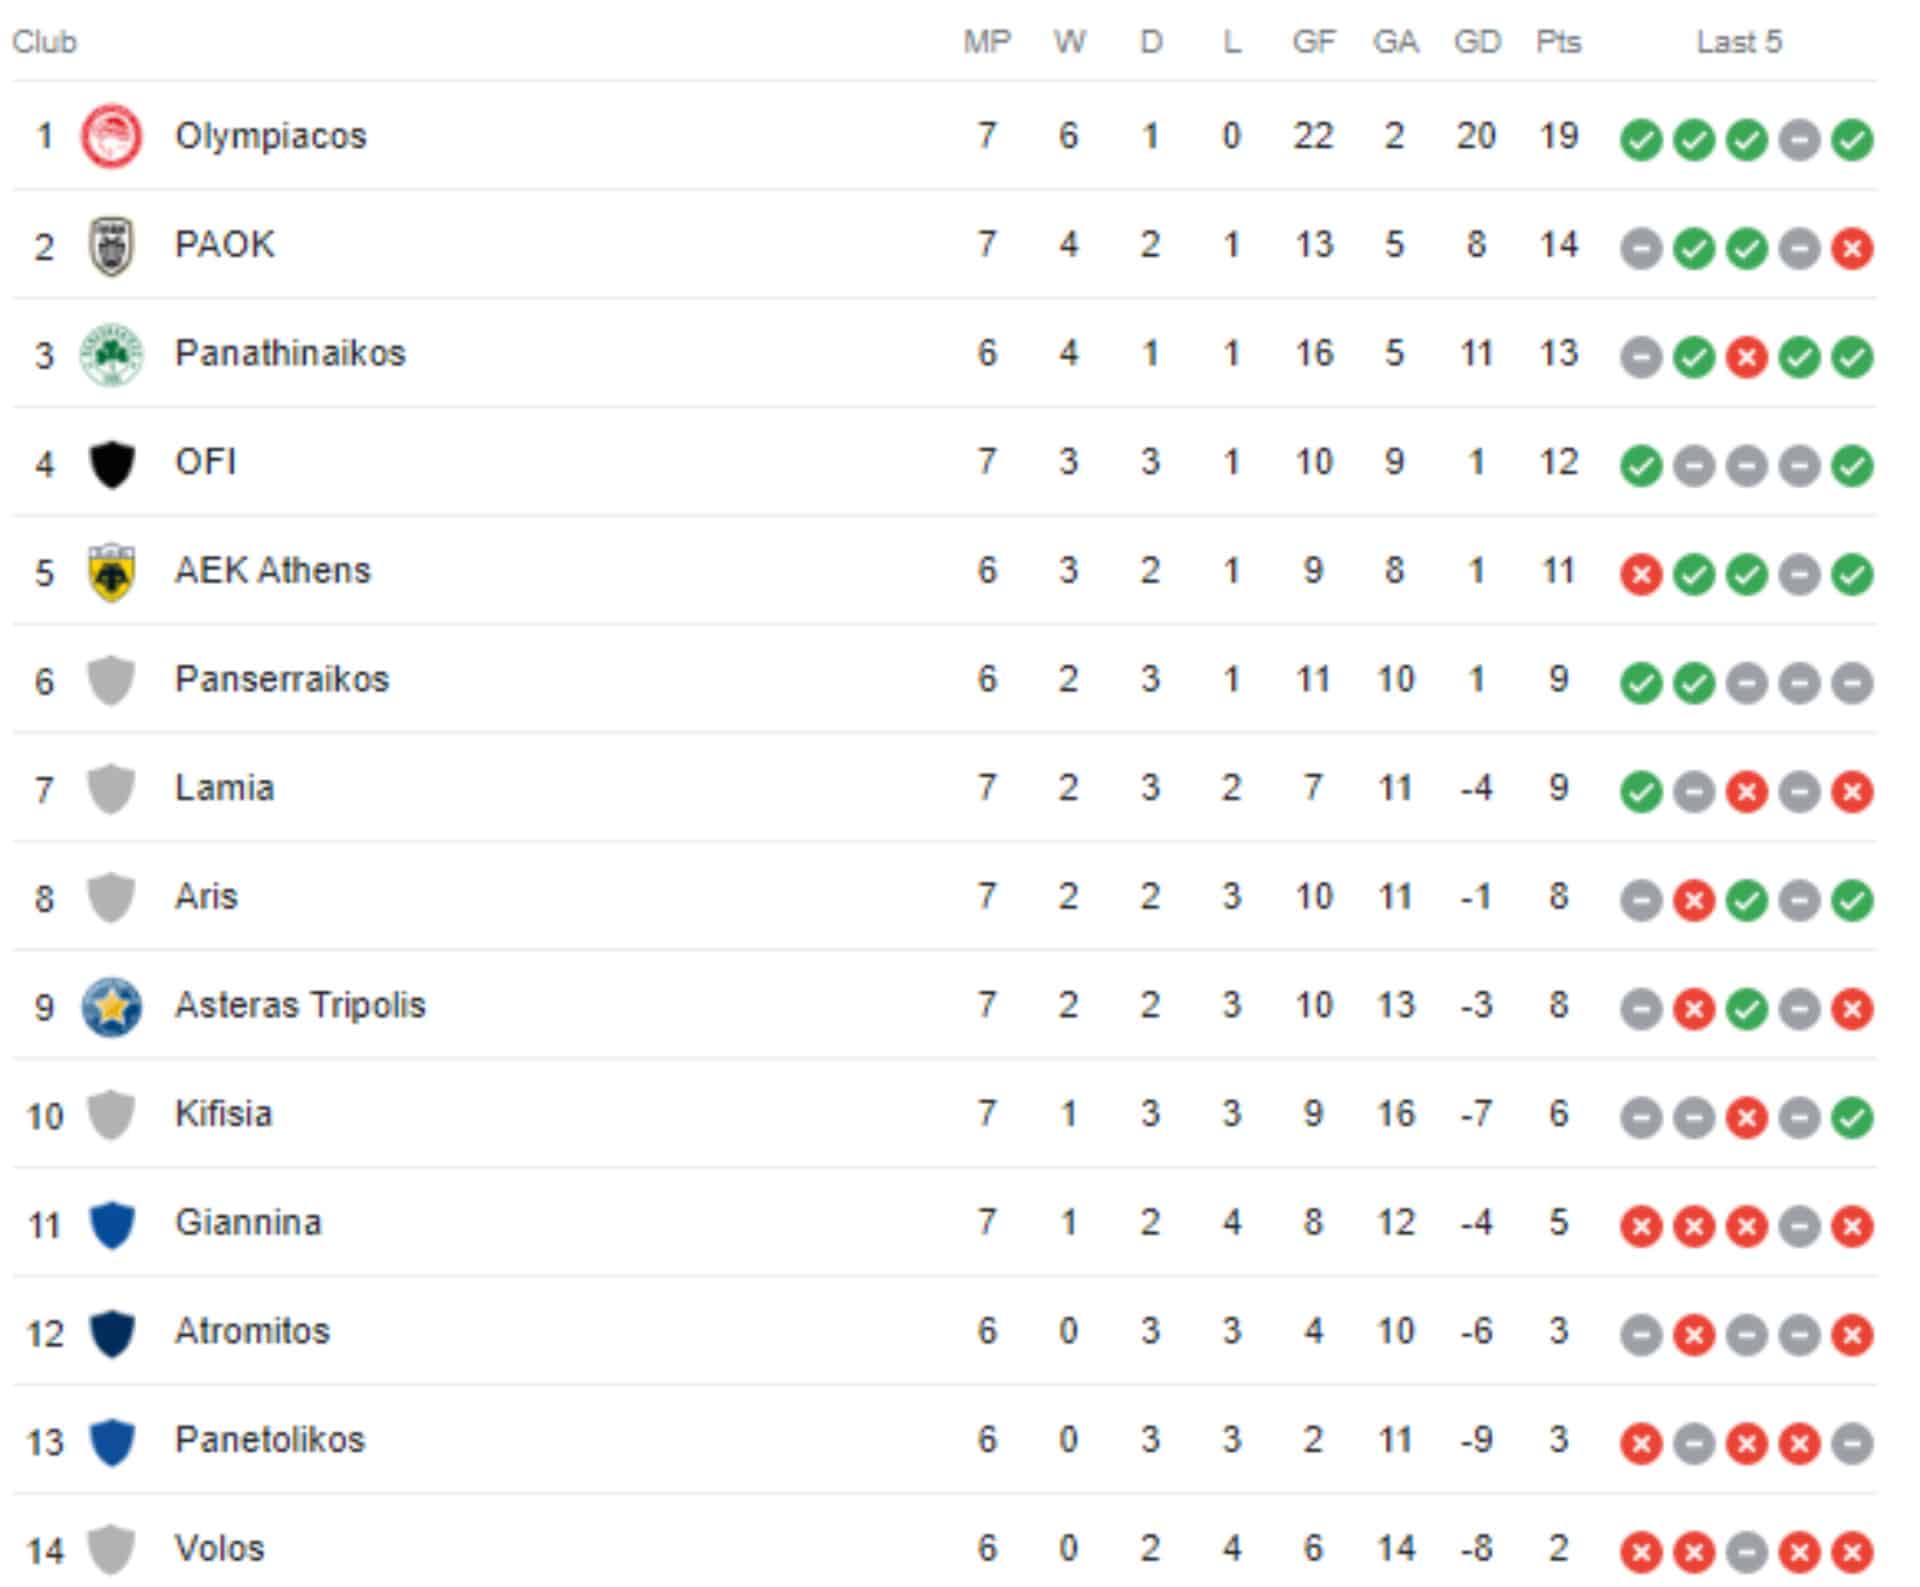Click Panathinaikos' red loss indicator

(1746, 357)
